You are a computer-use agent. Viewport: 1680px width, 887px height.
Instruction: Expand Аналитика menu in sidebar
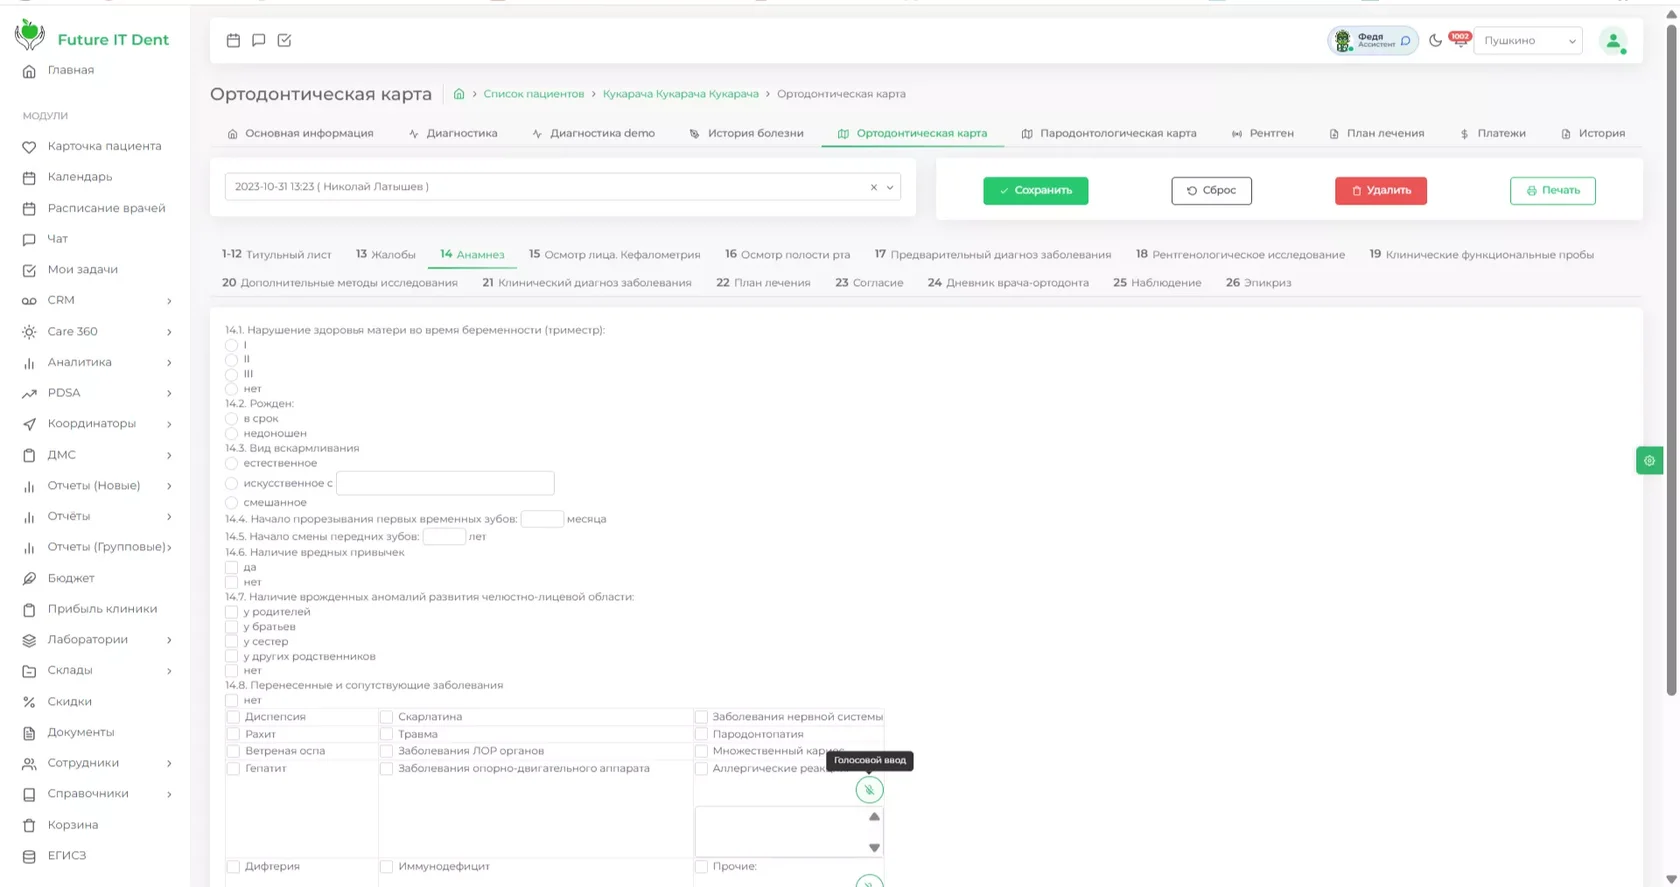pos(95,362)
